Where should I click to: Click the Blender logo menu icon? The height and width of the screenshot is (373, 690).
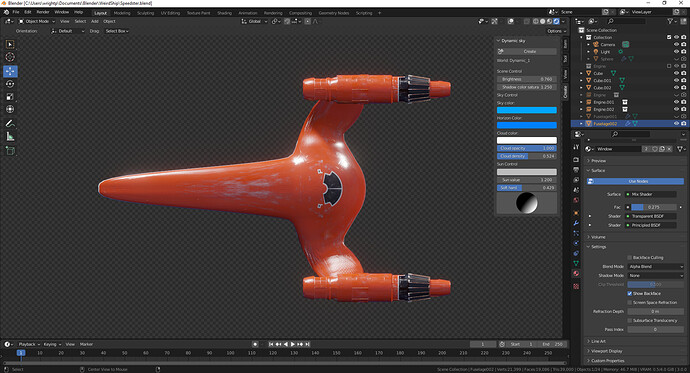(6, 12)
